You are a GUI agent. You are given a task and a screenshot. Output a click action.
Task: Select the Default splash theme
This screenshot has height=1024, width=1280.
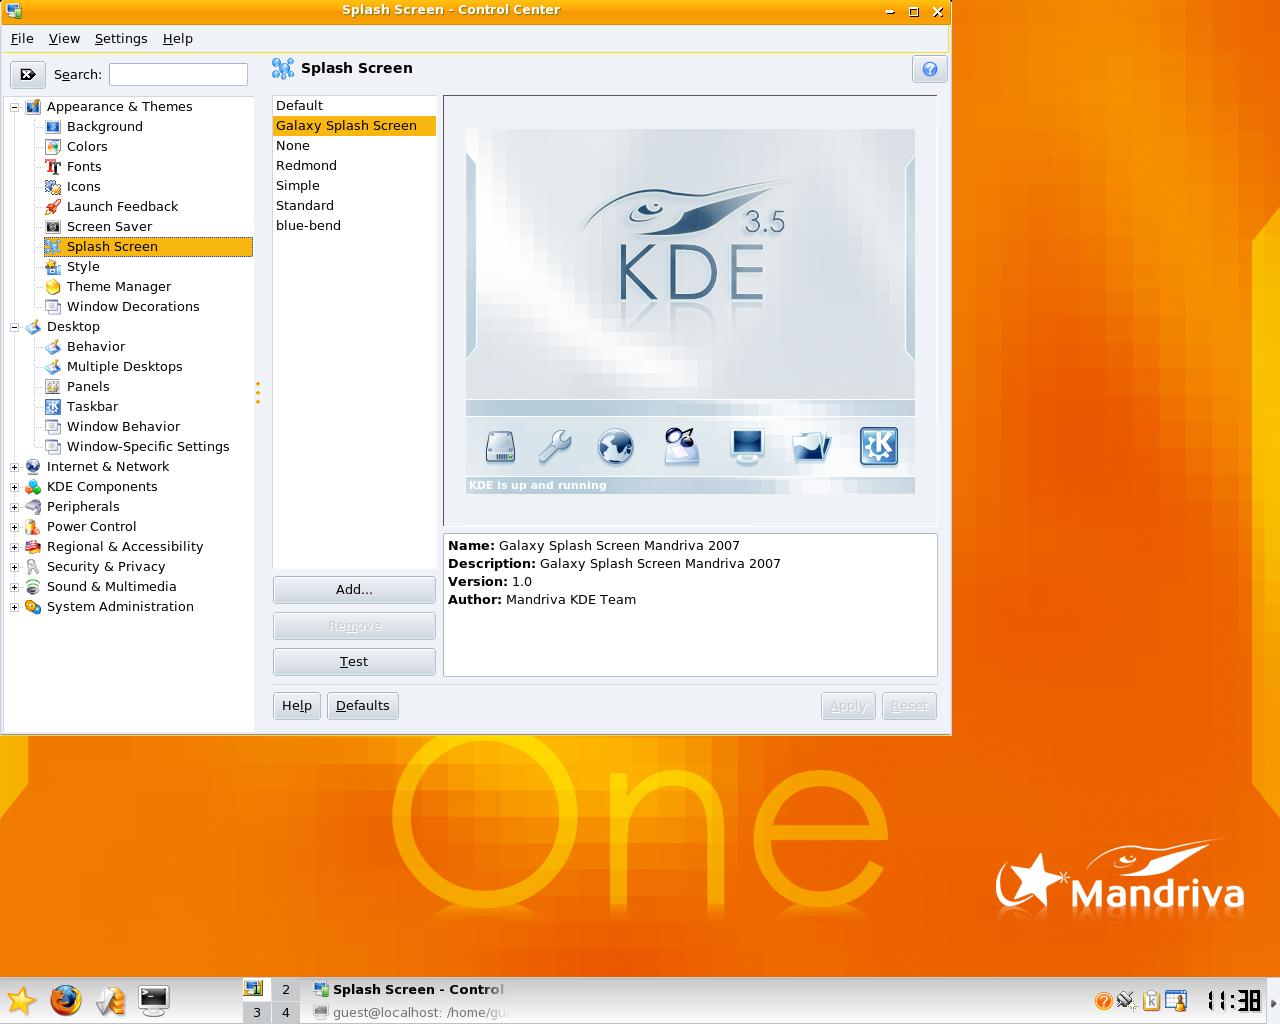[x=354, y=106]
